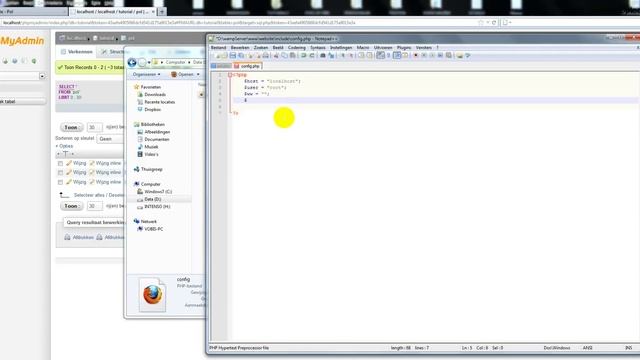Tick the first result row checkbox in phpMyAdmin

point(60,163)
